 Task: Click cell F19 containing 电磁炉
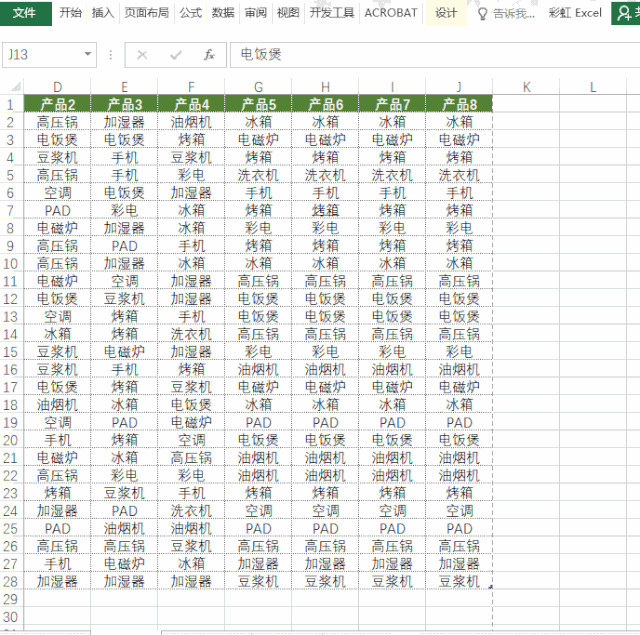coord(191,422)
